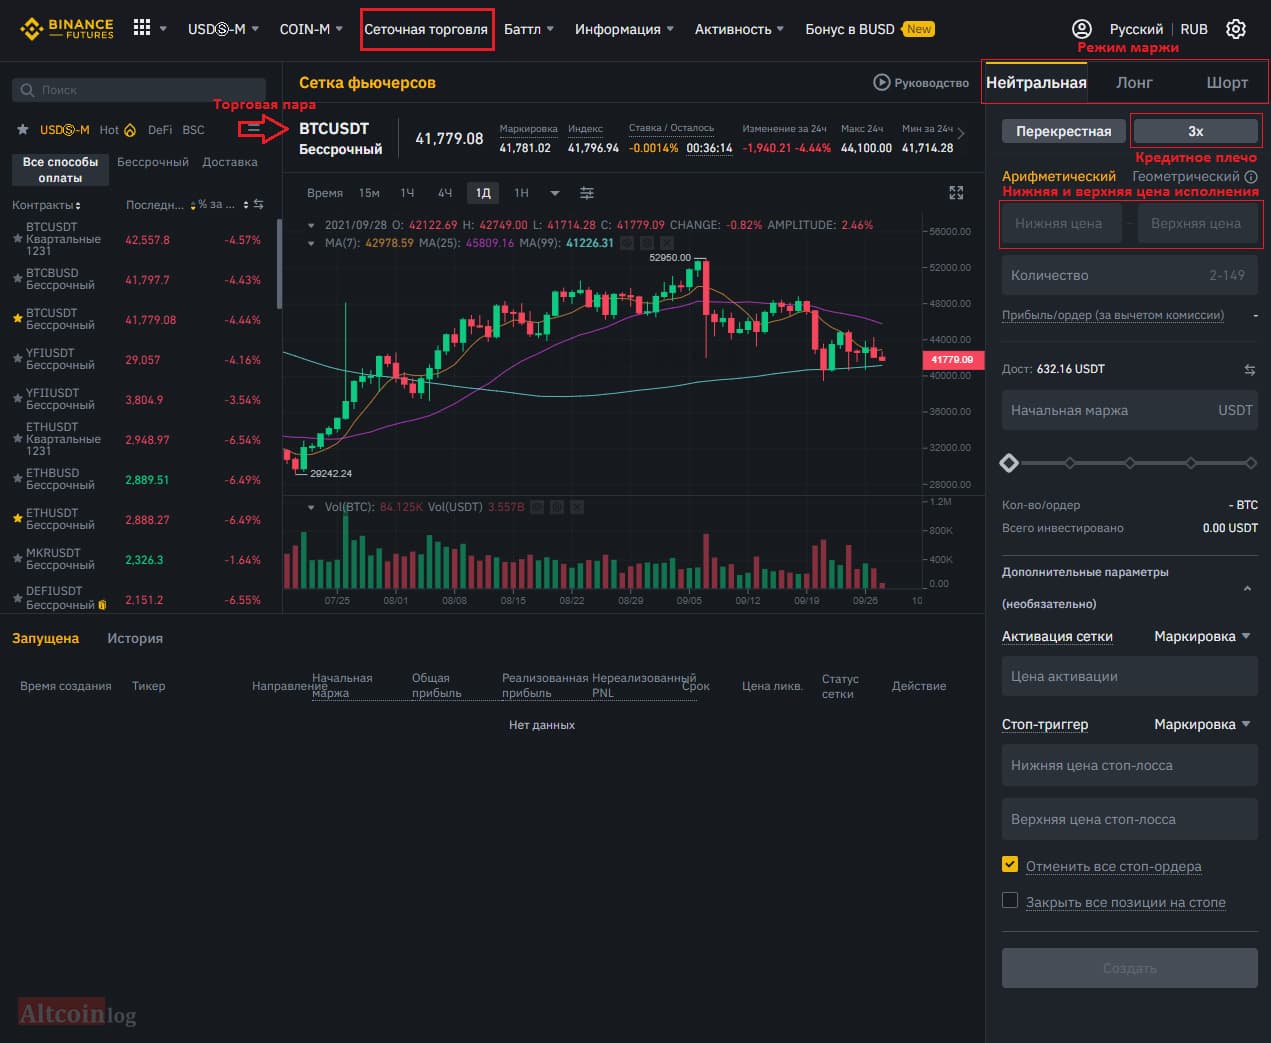Enable Закрыть все позиции на стопе checkbox

(x=1010, y=901)
